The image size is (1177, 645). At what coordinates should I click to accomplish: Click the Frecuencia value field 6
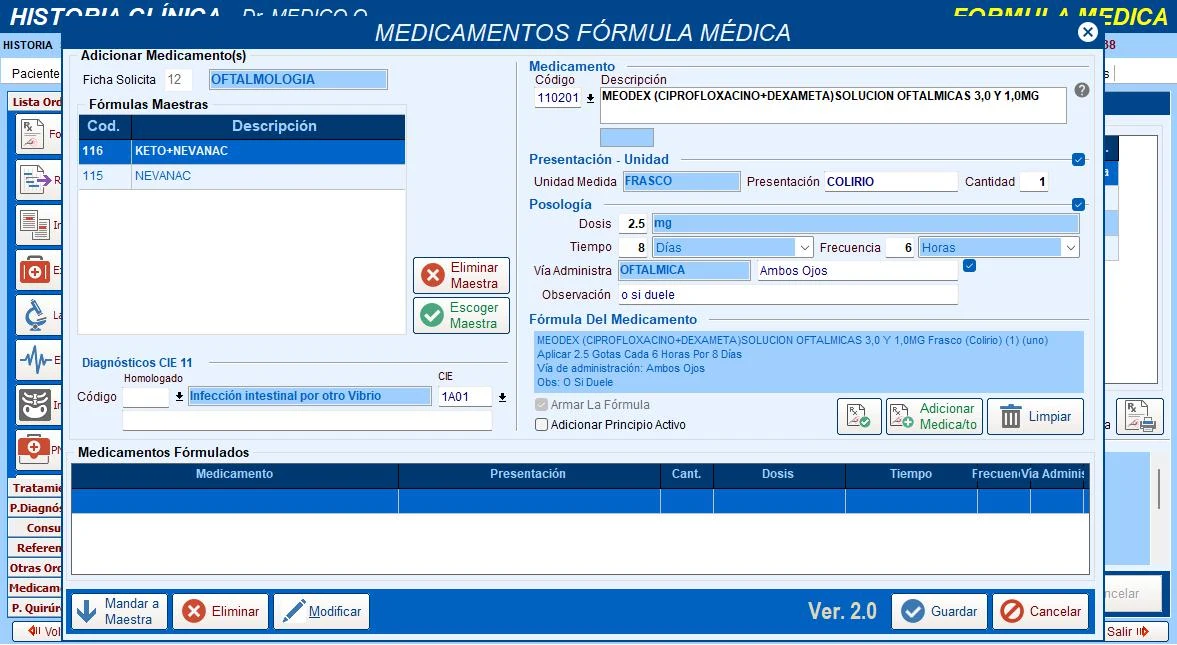(x=899, y=247)
